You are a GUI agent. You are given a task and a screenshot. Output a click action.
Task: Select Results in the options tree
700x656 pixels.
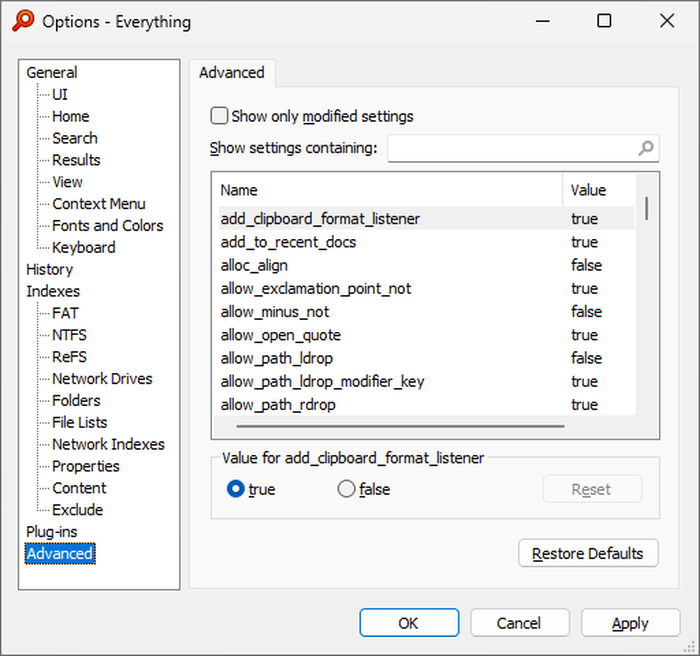[76, 160]
